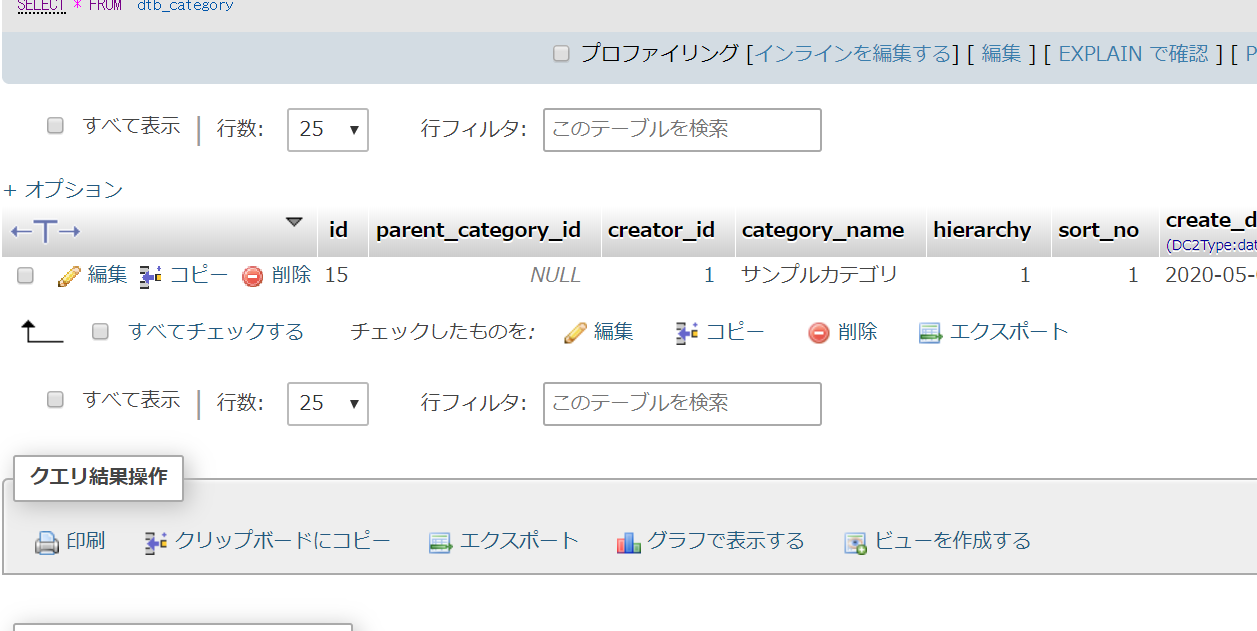
Task: Click copy icon for row 15
Action: pos(151,276)
